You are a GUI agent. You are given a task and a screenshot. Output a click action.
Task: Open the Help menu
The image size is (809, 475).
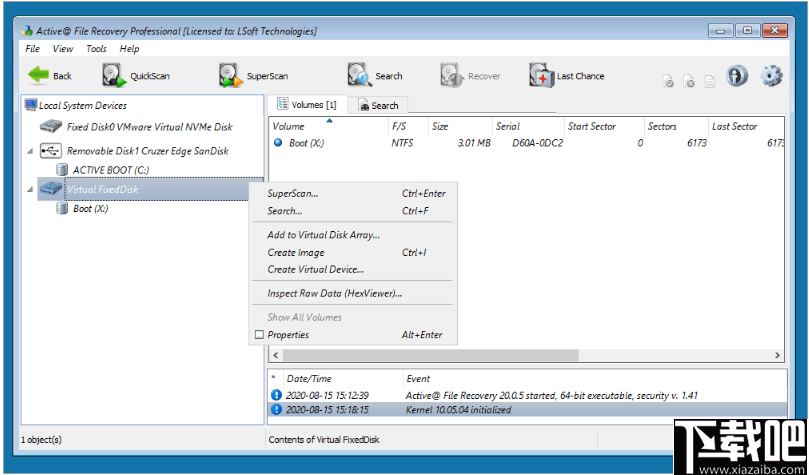pos(129,48)
